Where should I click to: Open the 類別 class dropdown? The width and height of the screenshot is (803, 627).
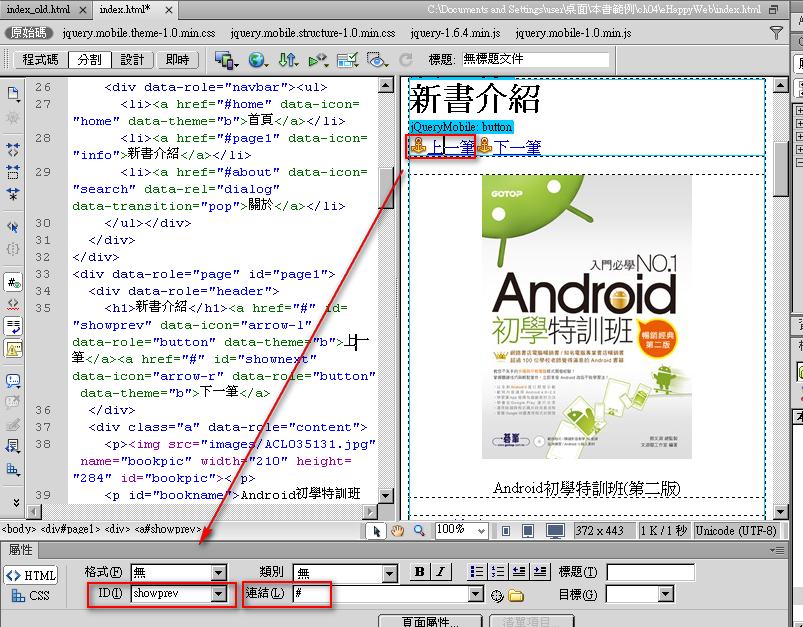(390, 573)
